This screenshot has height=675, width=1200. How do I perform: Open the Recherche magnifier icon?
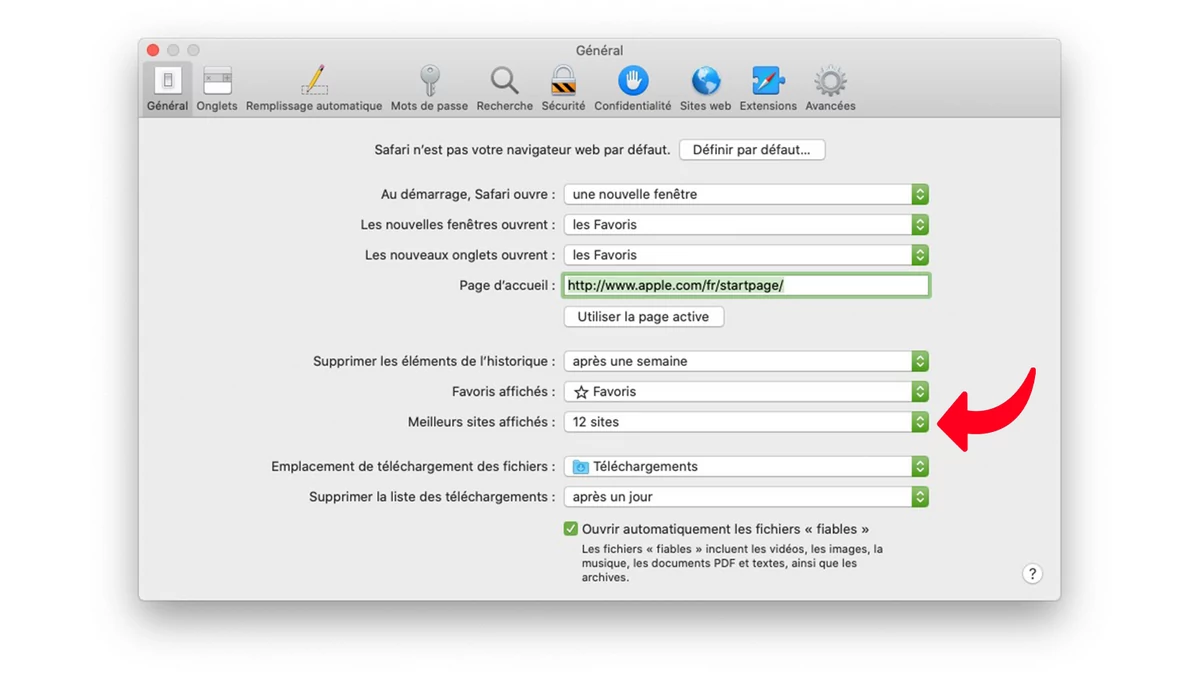[x=504, y=80]
